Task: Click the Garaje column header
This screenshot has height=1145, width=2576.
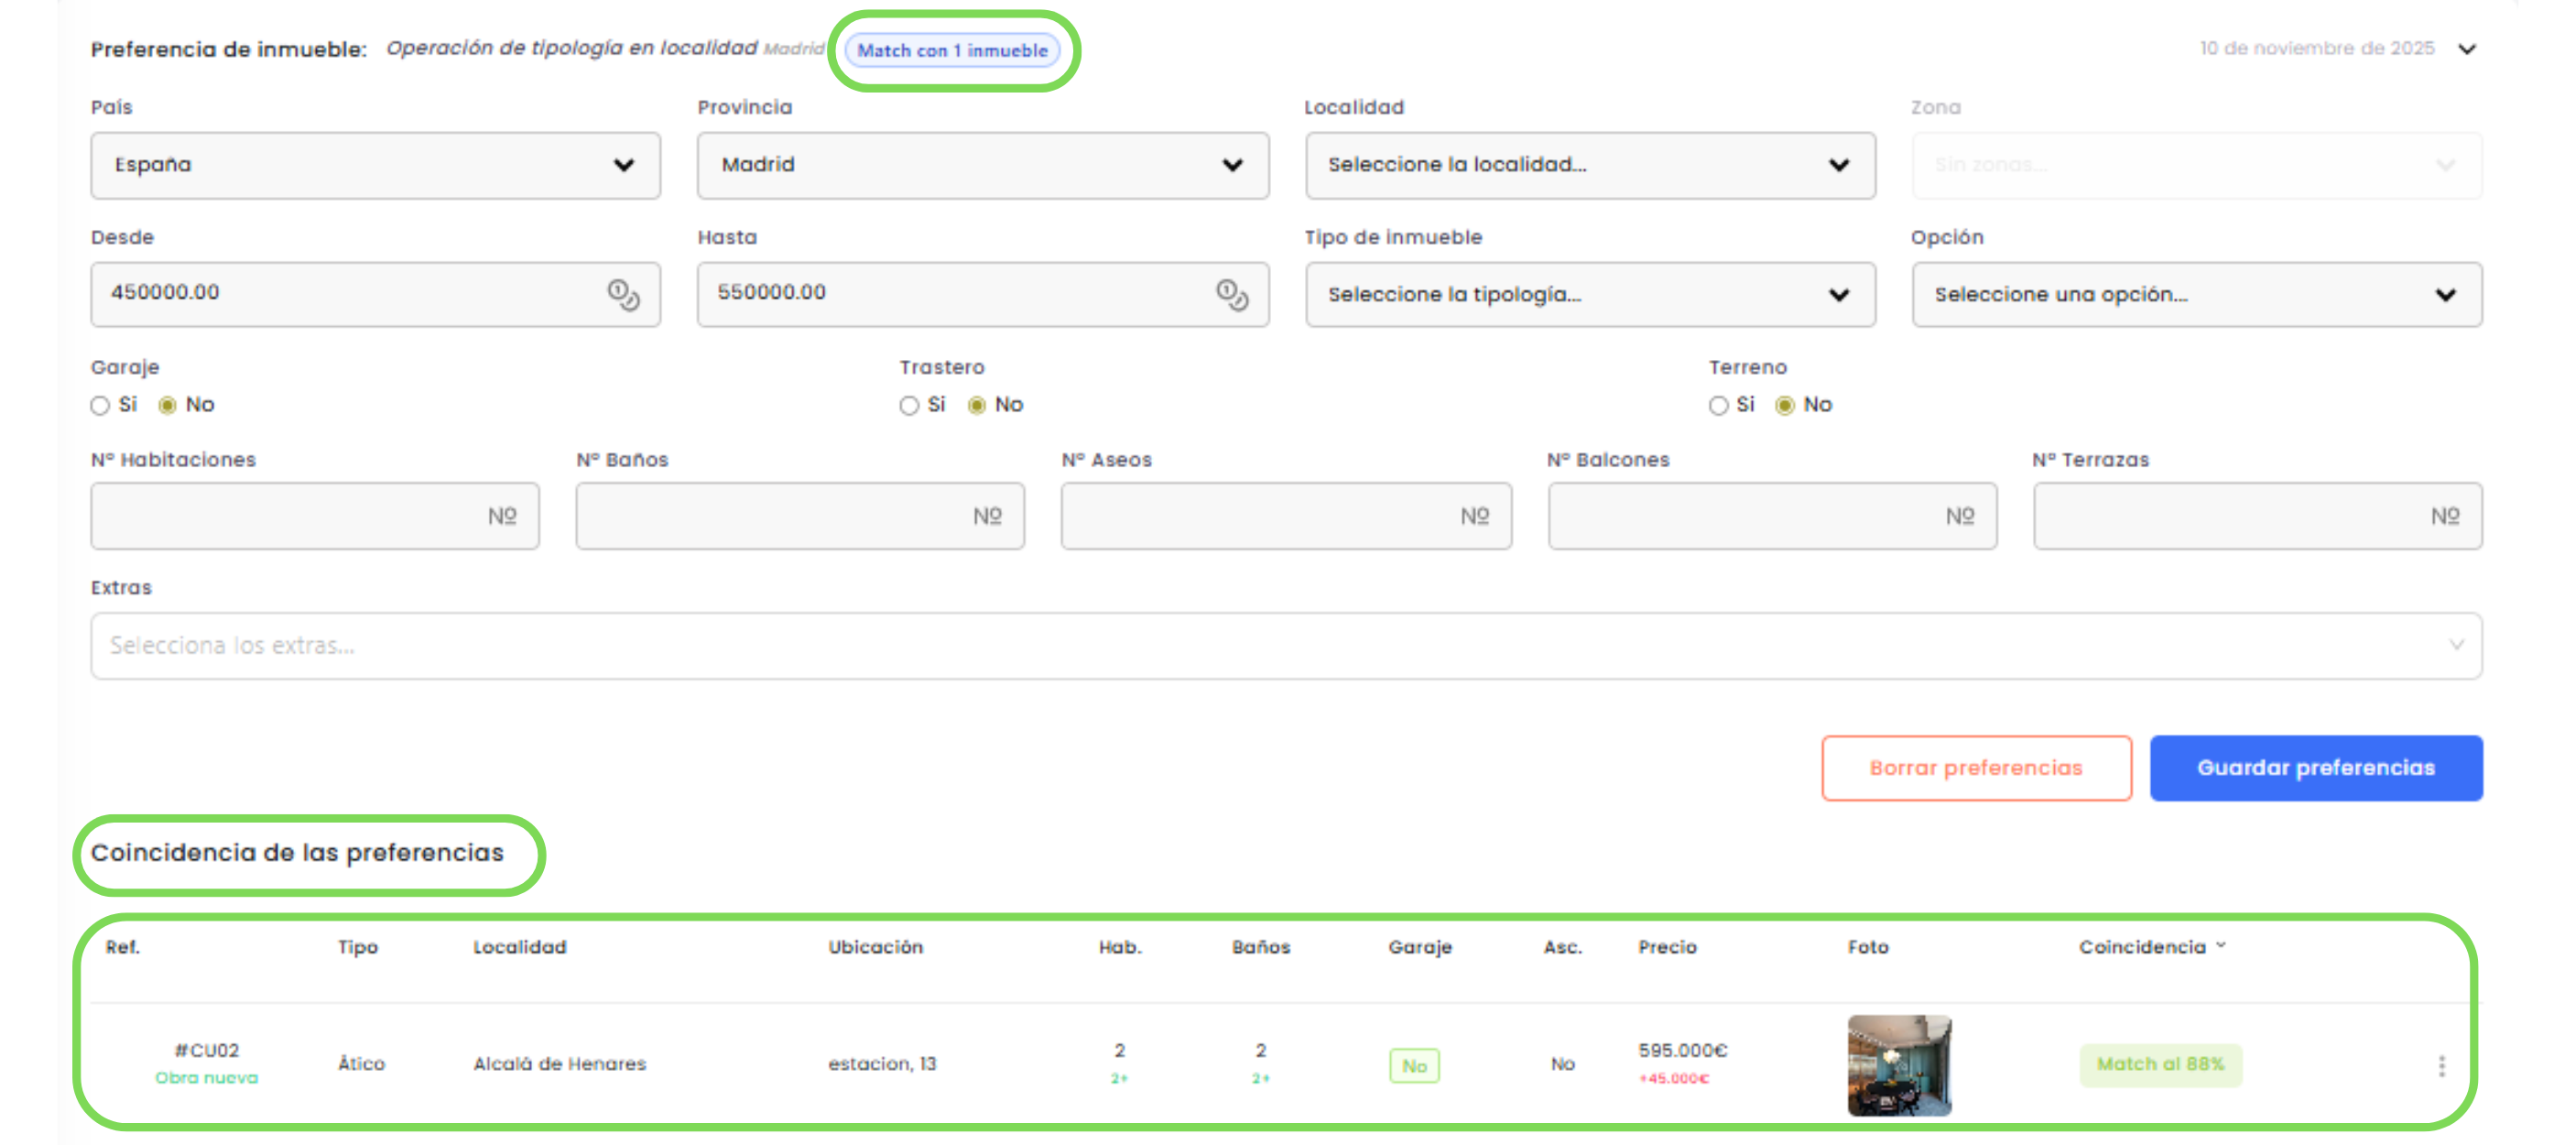Action: point(1419,947)
